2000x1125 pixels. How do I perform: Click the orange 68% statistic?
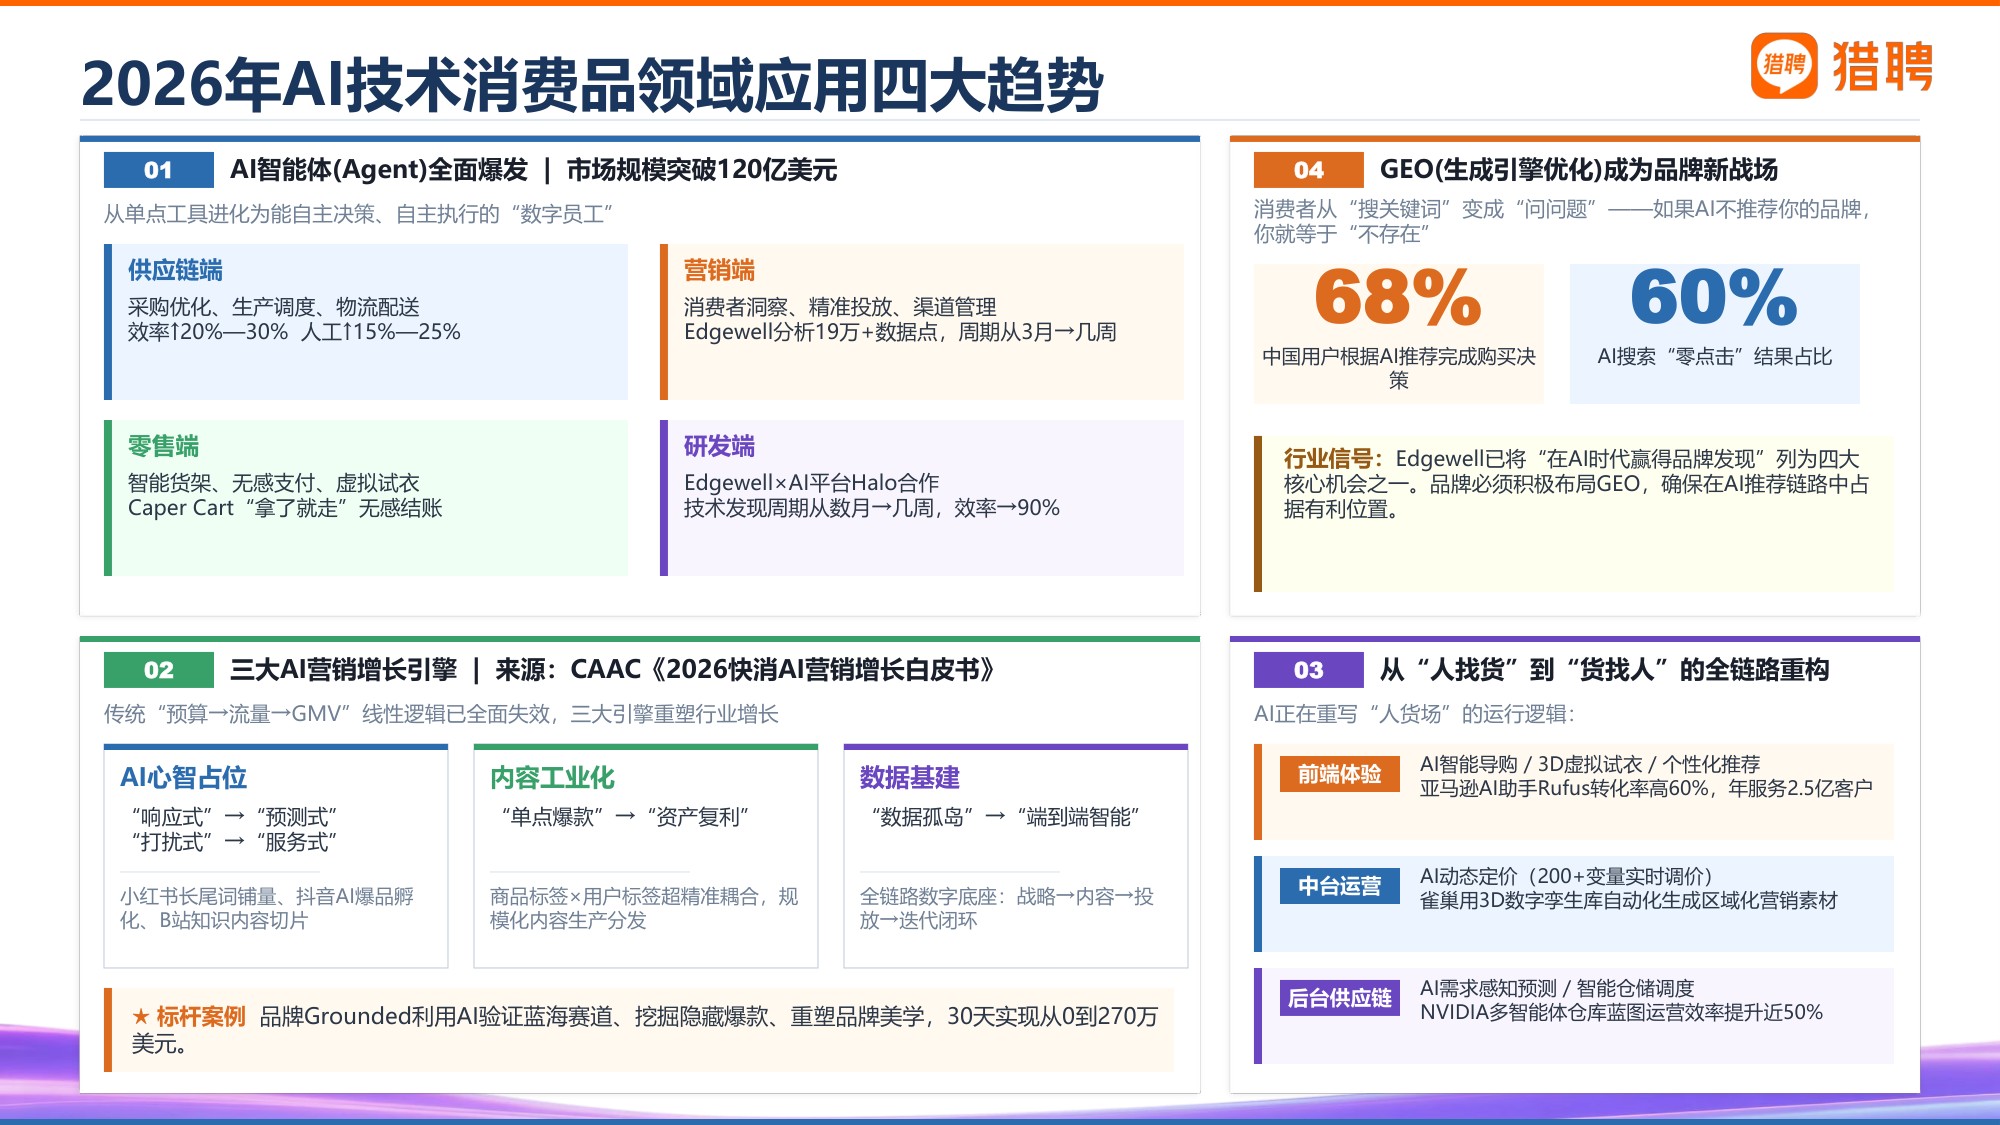click(x=1398, y=297)
